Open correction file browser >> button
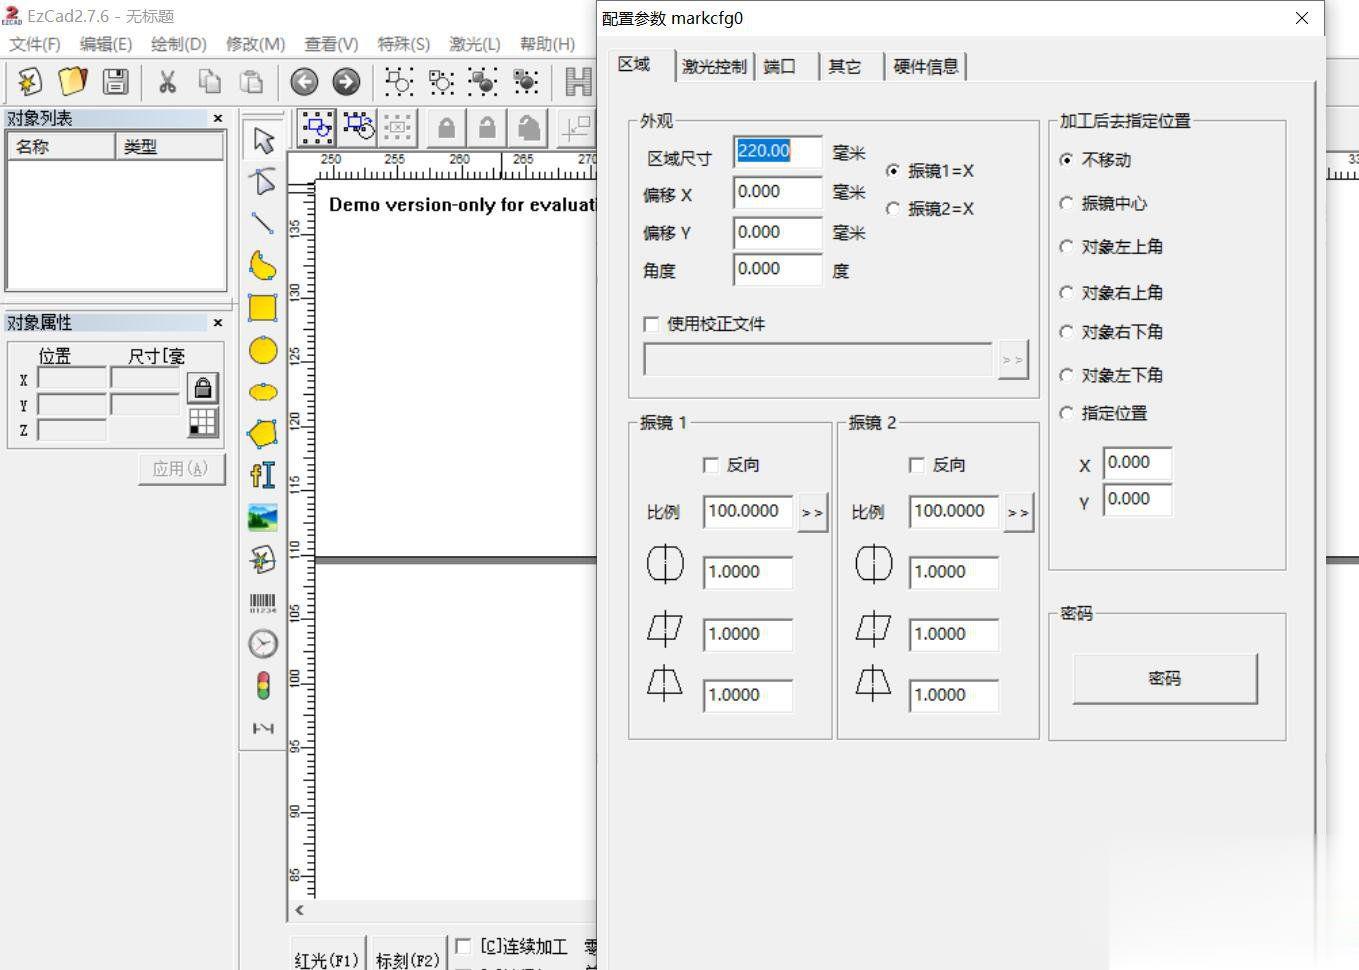1359x970 pixels. coord(1013,360)
